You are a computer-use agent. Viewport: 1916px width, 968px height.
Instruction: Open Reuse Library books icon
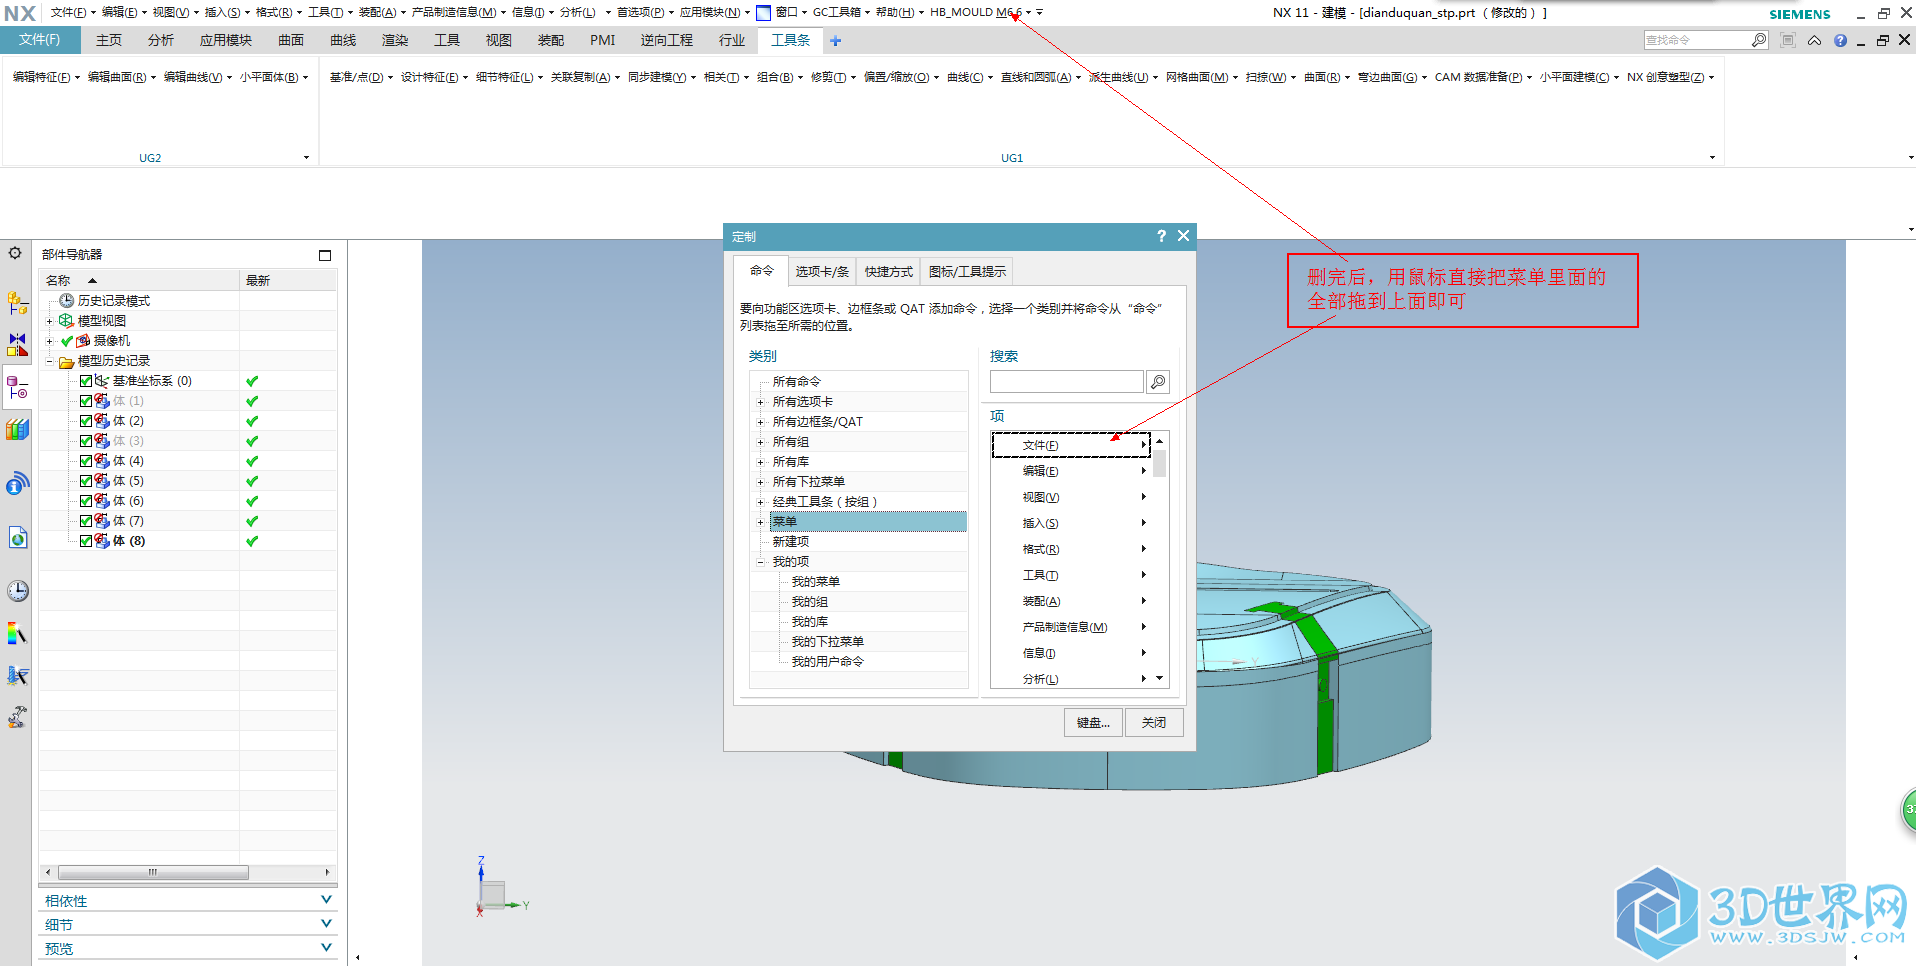coord(17,430)
